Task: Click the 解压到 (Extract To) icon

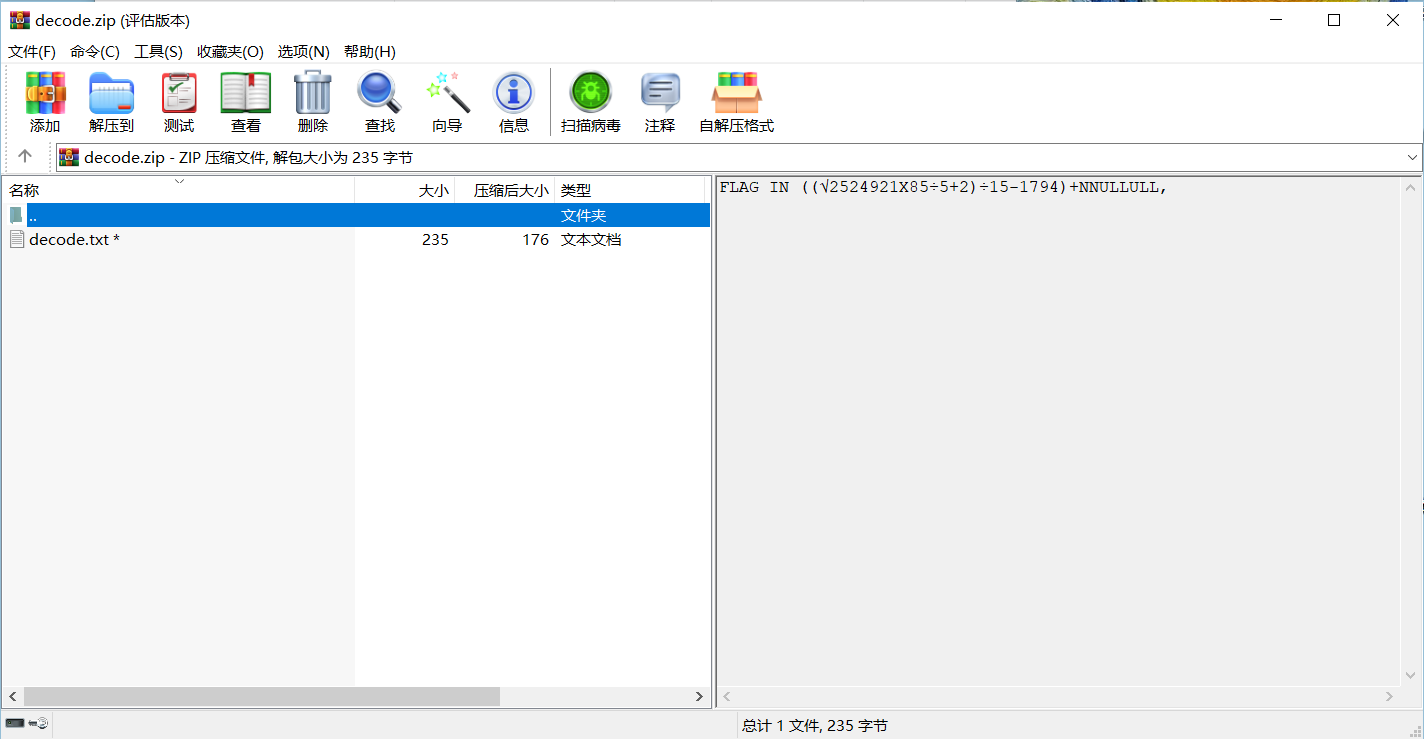Action: pyautogui.click(x=111, y=94)
